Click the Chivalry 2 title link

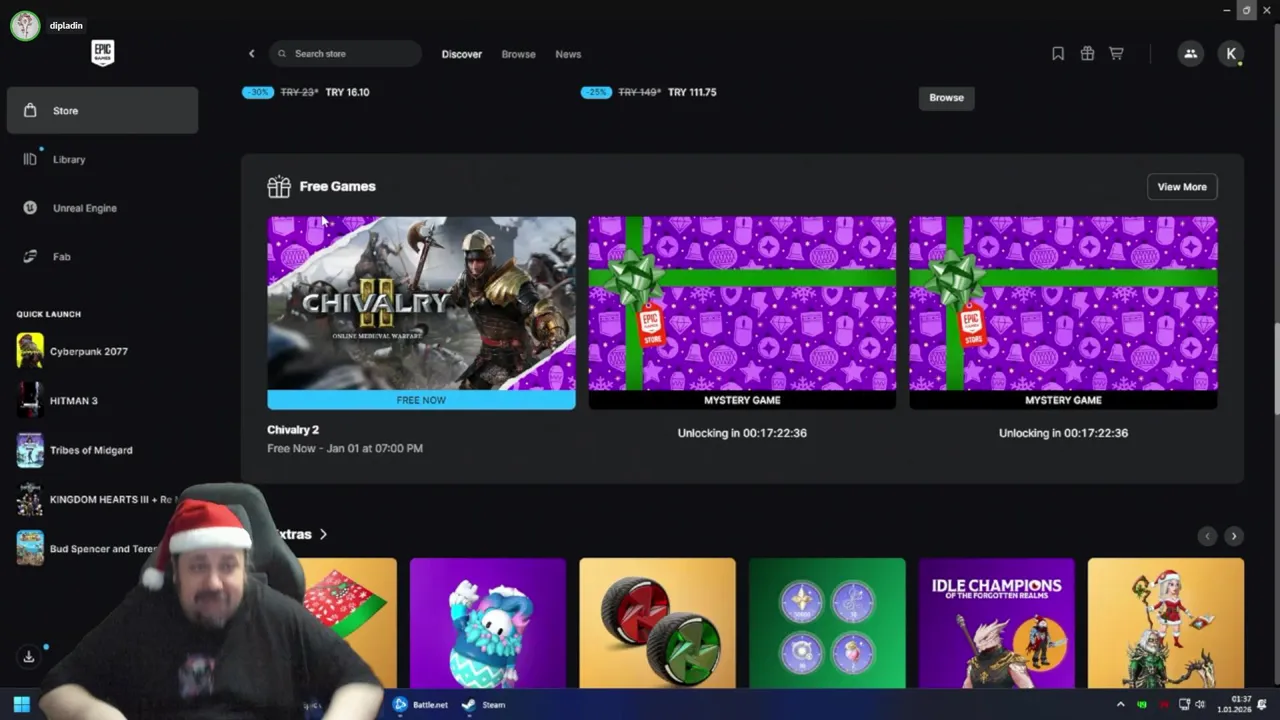pos(293,430)
